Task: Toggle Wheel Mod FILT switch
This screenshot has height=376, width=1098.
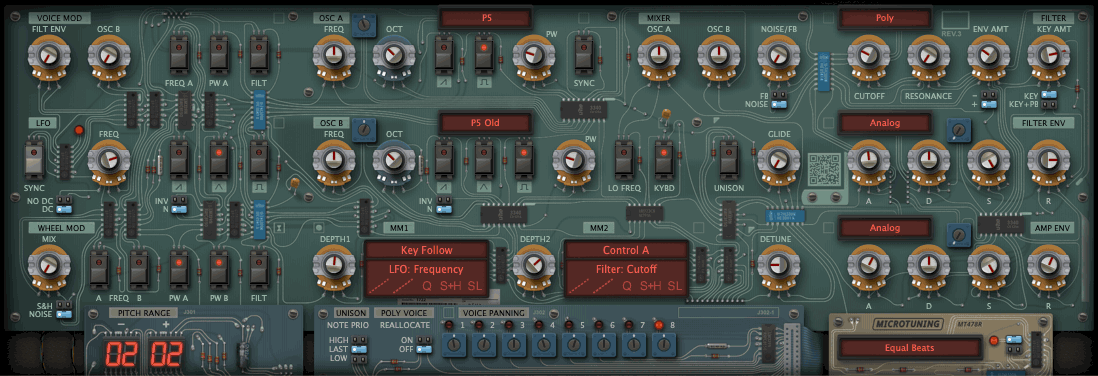Action: tap(259, 269)
